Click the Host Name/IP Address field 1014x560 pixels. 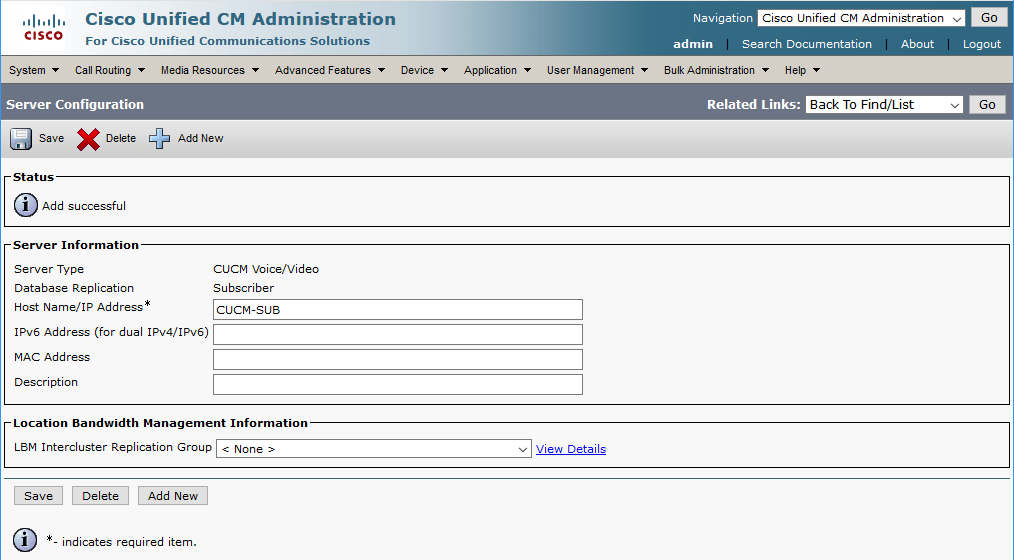398,309
